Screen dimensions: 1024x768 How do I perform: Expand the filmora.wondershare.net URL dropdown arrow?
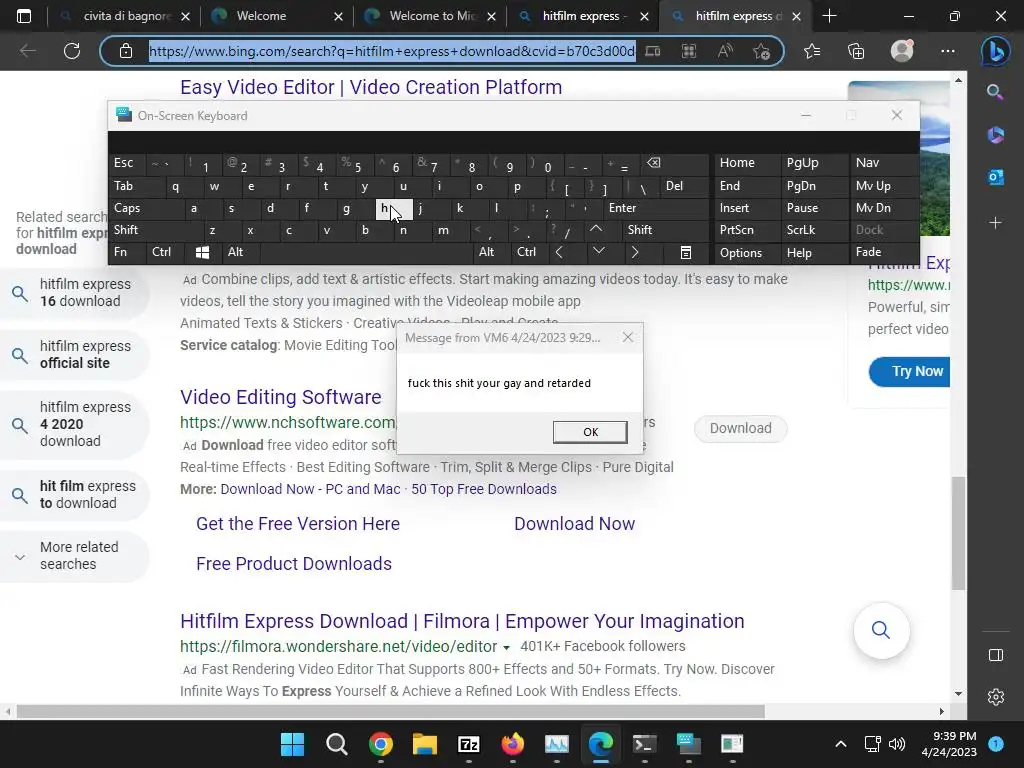click(506, 647)
